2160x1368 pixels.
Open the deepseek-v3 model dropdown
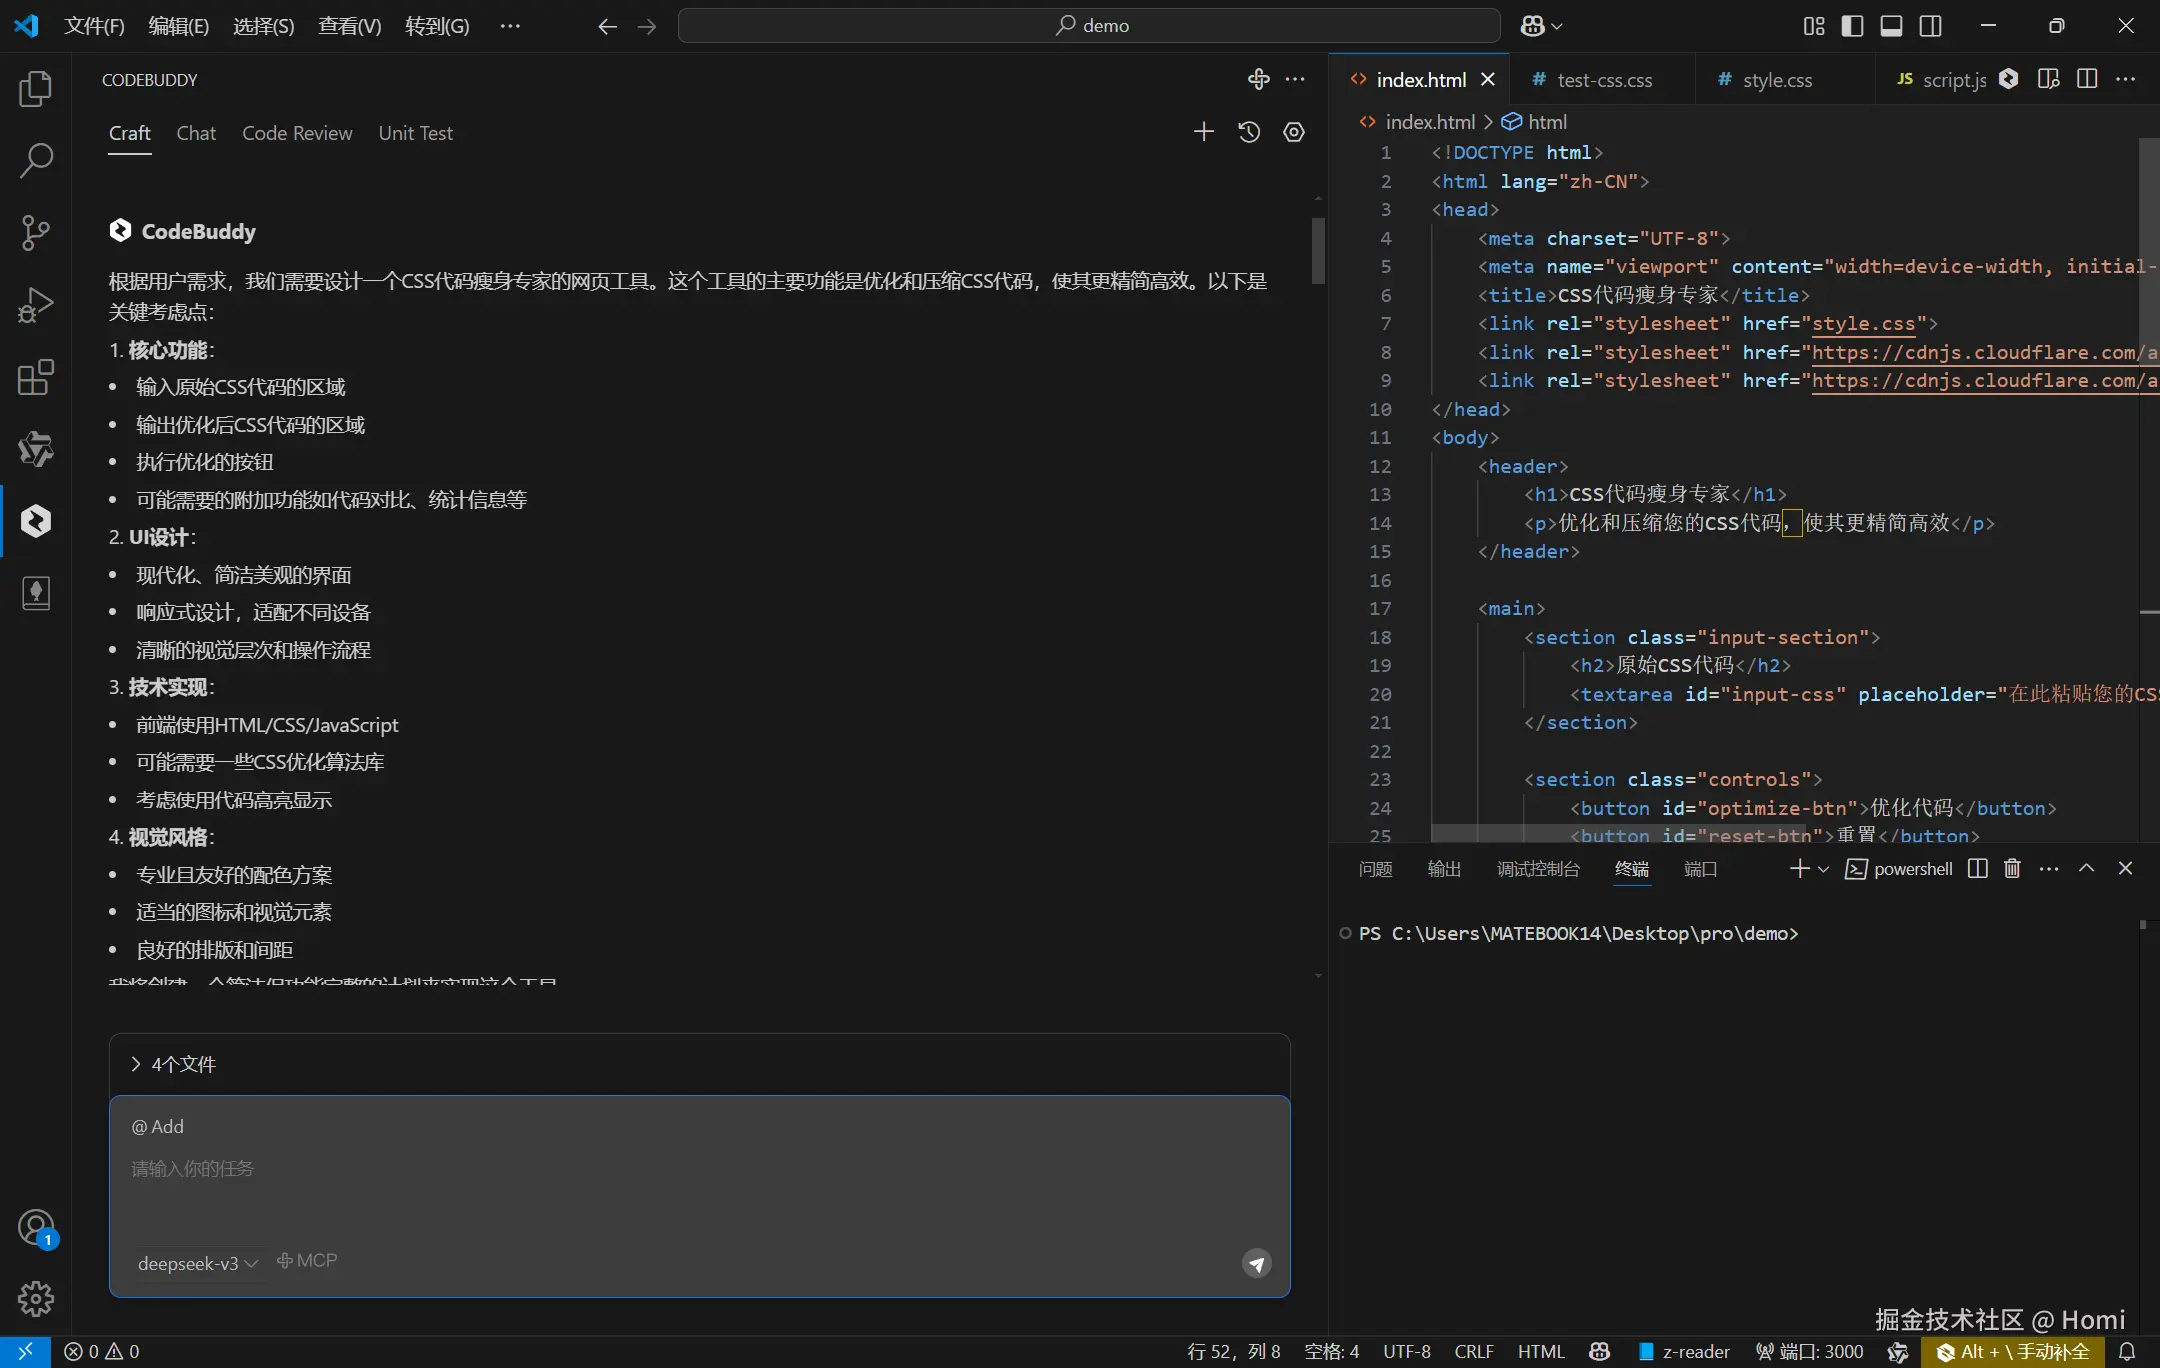pyautogui.click(x=197, y=1263)
